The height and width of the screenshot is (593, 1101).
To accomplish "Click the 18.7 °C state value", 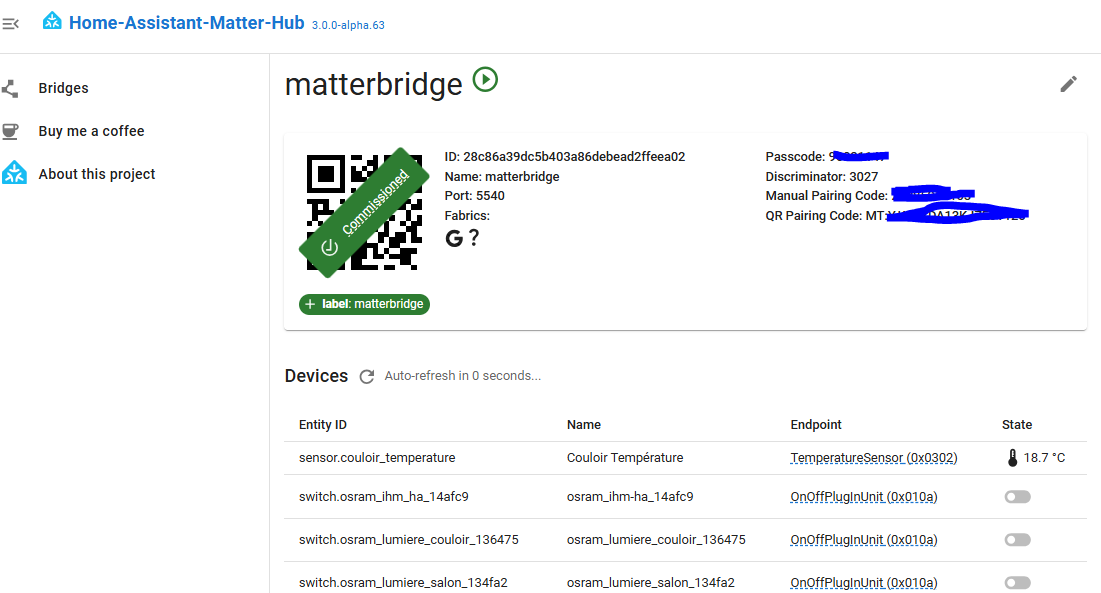I will pyautogui.click(x=1044, y=458).
